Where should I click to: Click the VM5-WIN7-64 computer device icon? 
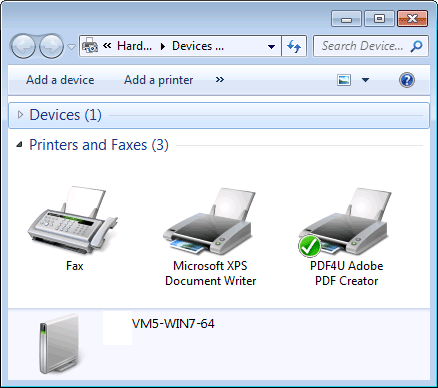(x=59, y=343)
